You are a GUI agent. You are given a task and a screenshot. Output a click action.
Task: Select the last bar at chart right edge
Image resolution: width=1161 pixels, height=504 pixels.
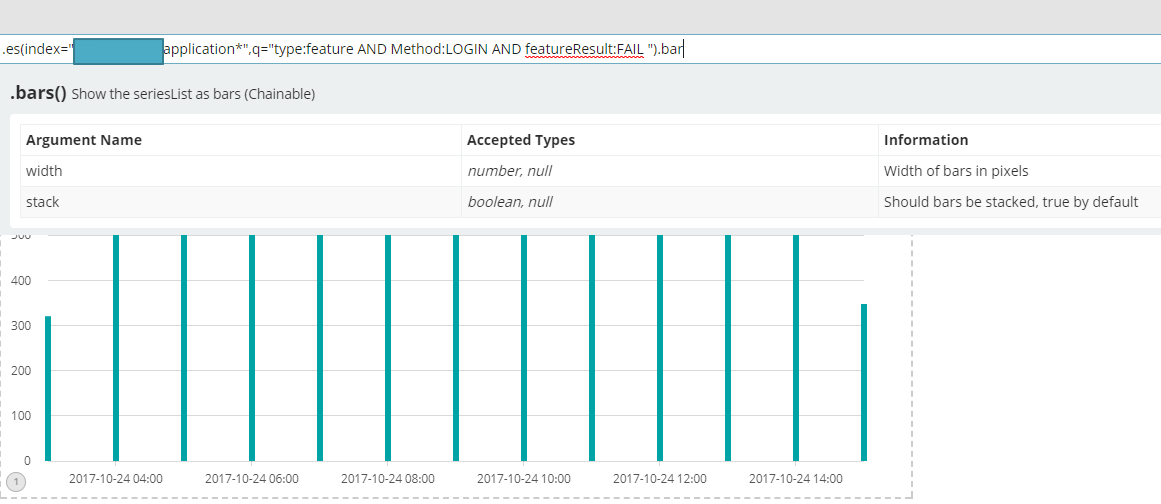click(x=864, y=382)
